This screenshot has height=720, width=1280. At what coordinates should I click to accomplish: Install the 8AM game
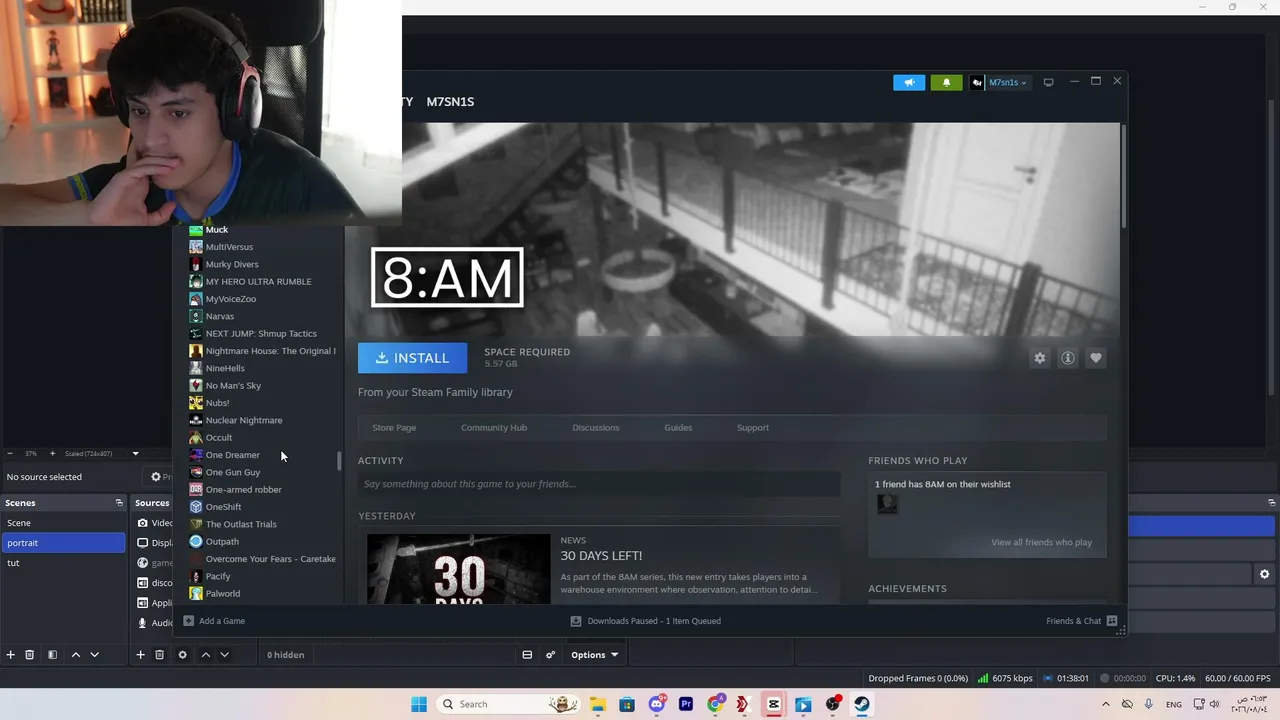(x=412, y=358)
